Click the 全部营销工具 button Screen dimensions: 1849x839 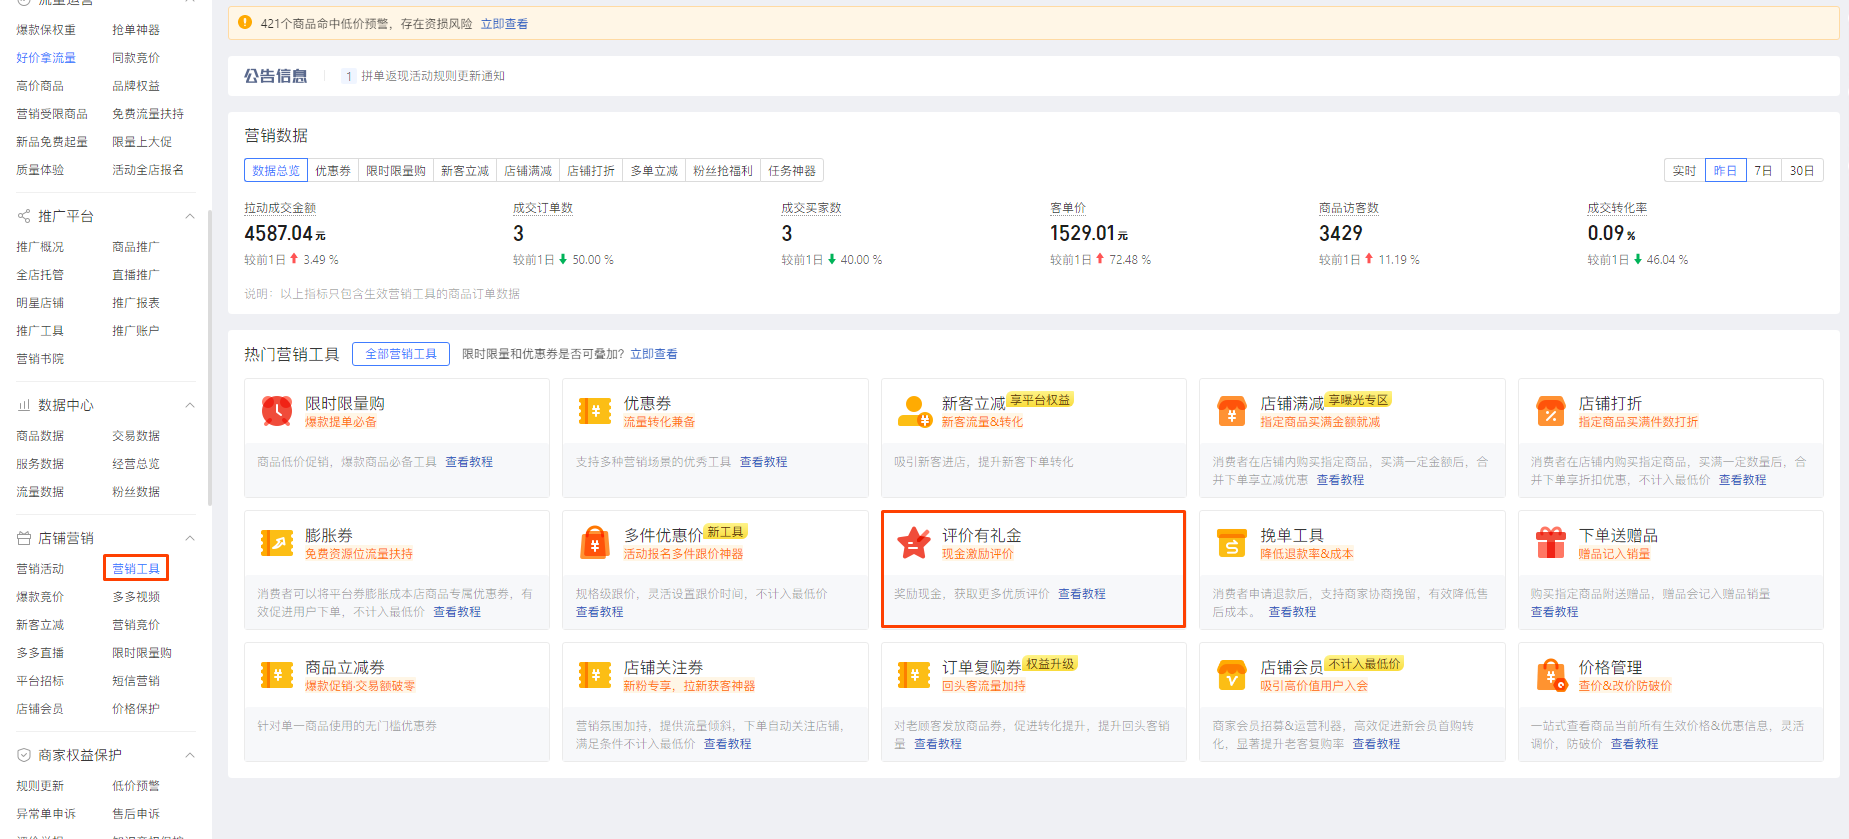point(400,354)
